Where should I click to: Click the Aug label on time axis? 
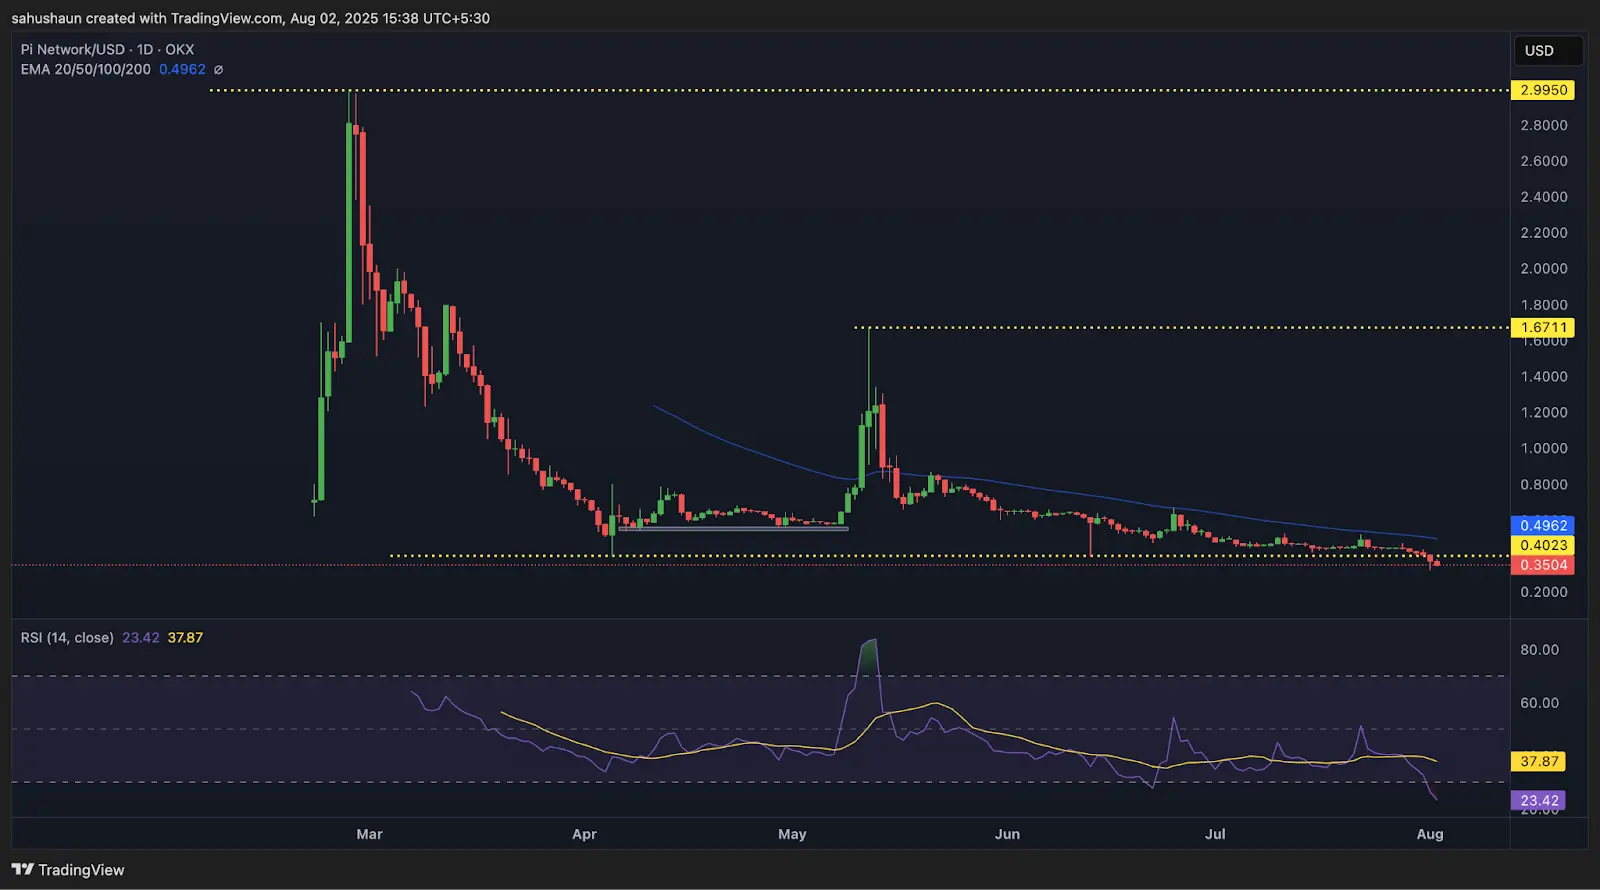1430,834
